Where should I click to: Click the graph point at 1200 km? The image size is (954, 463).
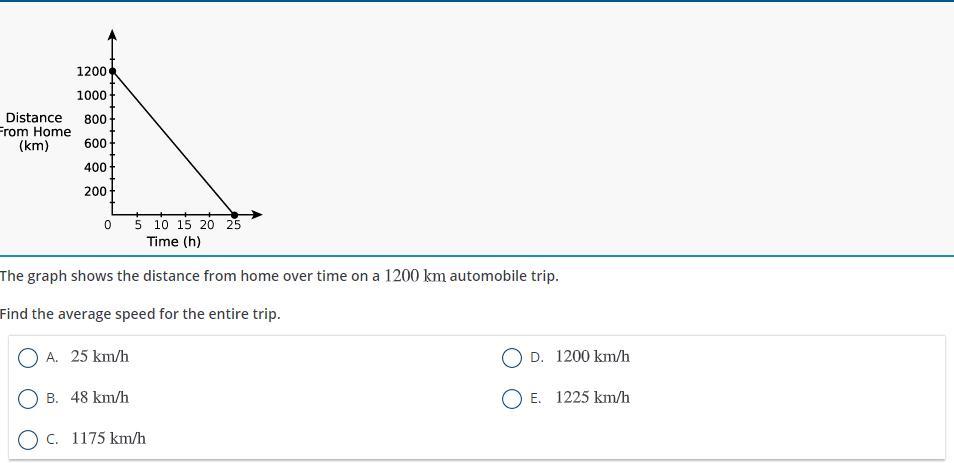pyautogui.click(x=112, y=71)
